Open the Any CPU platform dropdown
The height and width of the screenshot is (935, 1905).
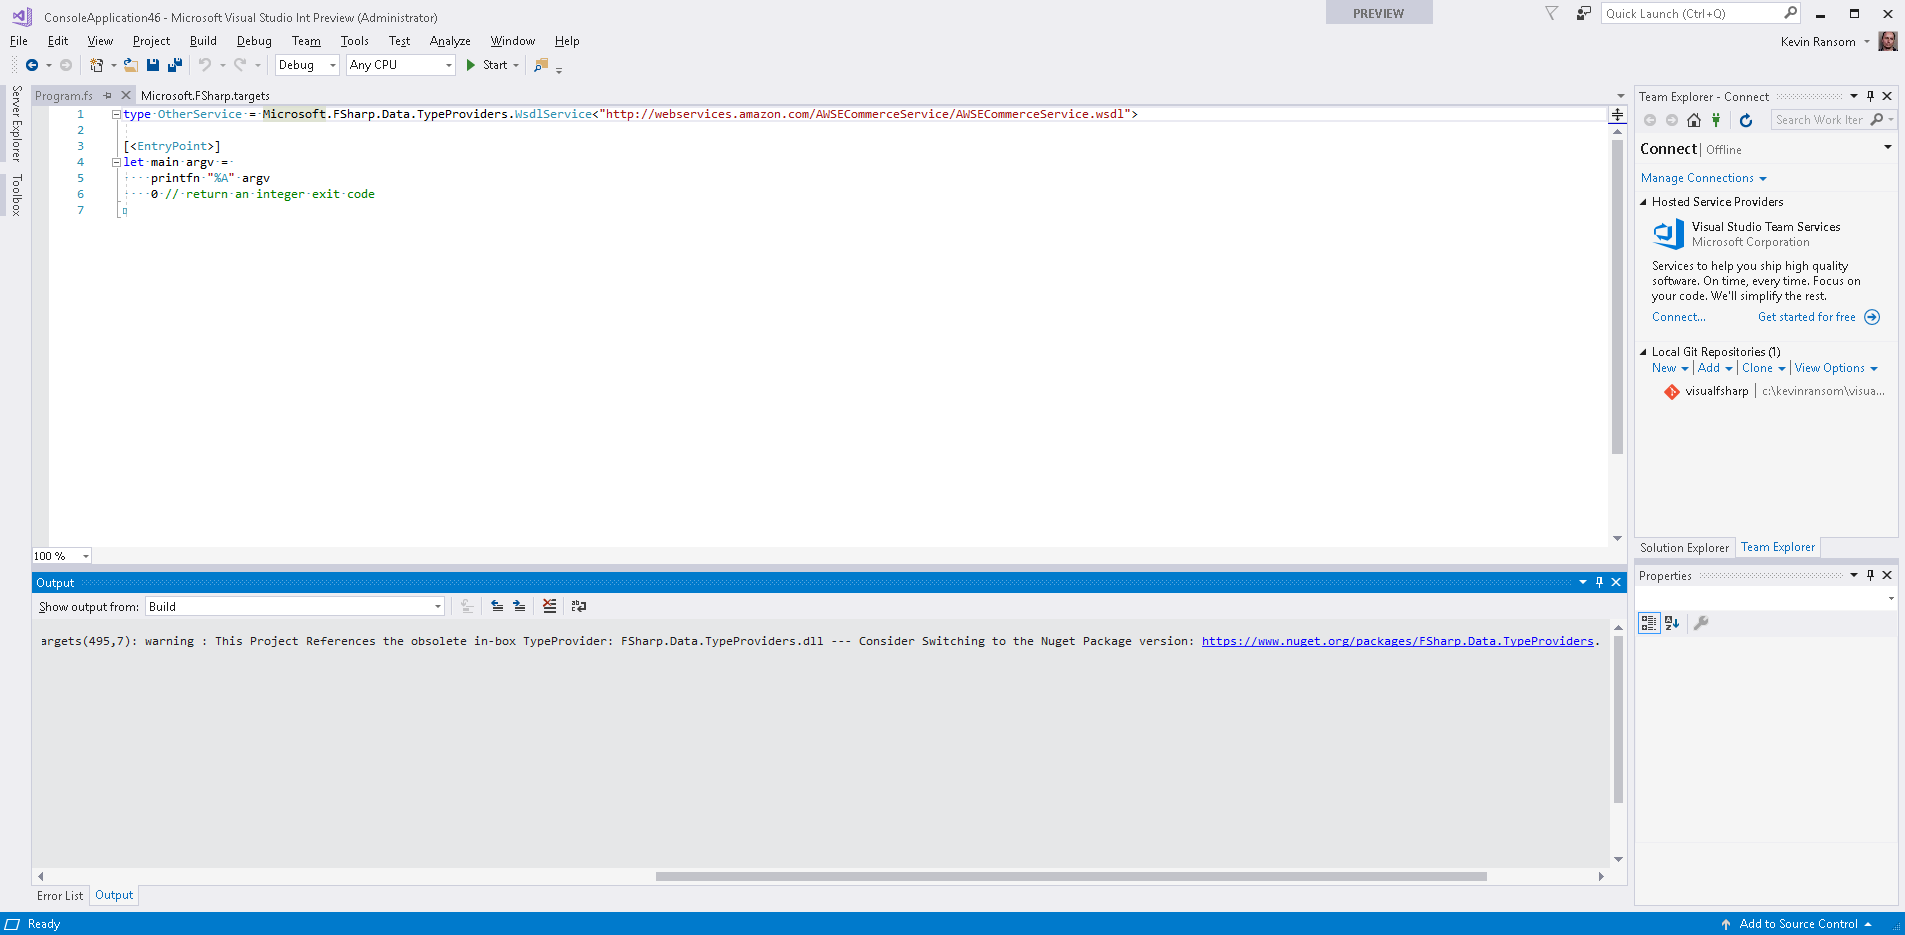448,65
